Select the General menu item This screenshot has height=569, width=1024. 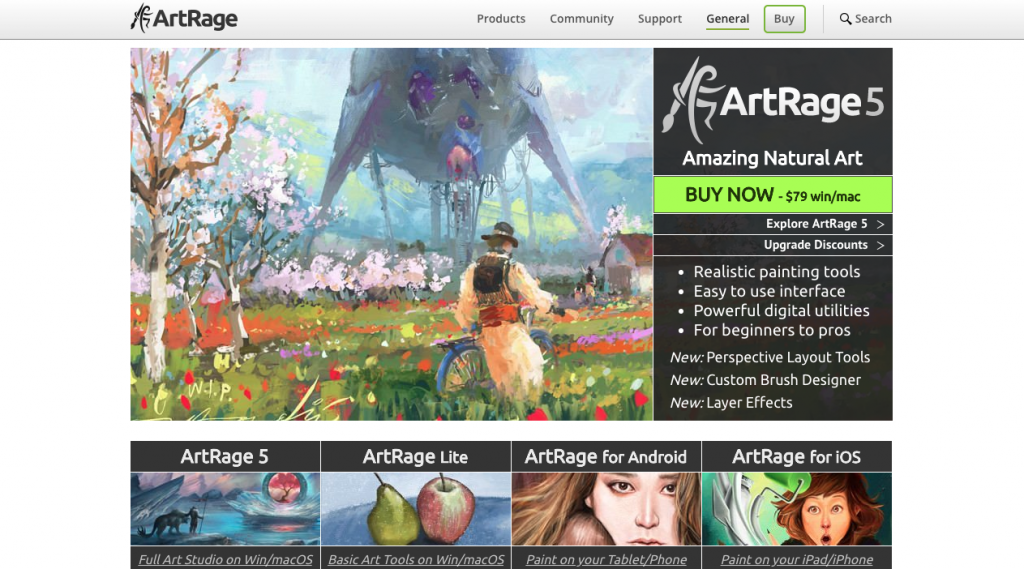coord(727,19)
